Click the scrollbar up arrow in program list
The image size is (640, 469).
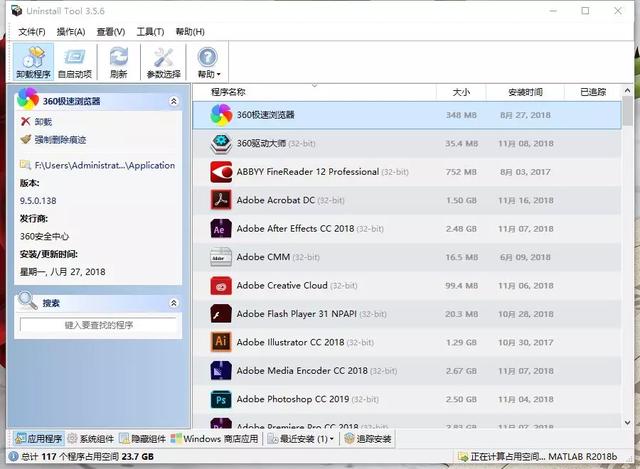point(627,91)
